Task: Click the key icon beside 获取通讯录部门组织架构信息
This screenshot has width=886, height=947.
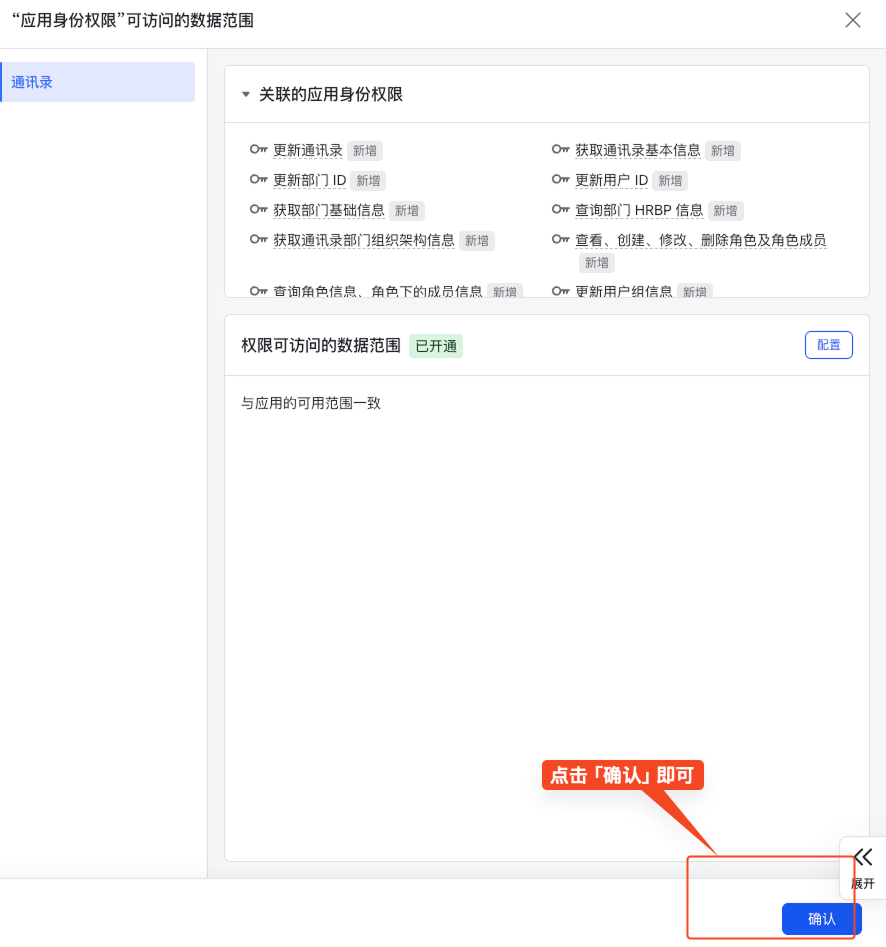Action: (260, 240)
